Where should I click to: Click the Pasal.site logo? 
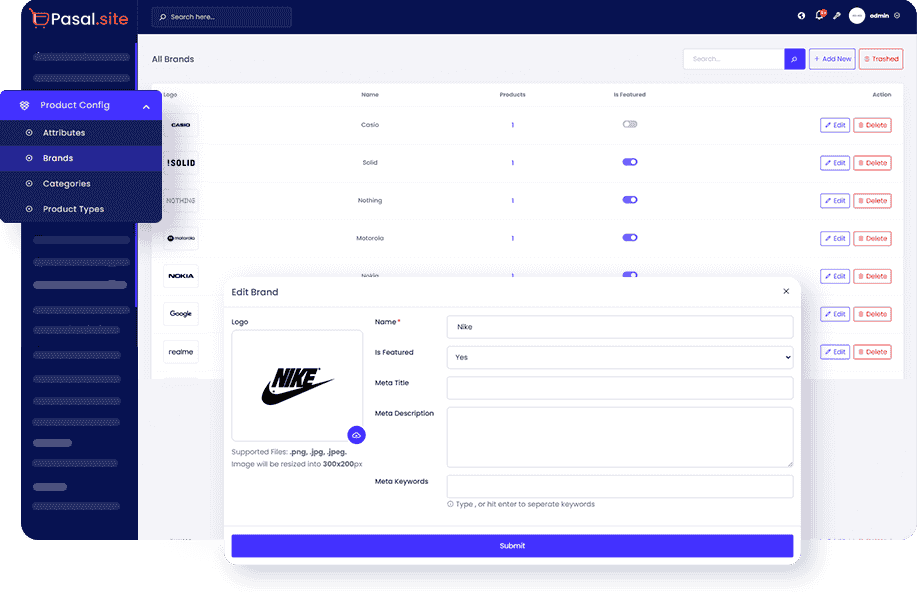[78, 18]
